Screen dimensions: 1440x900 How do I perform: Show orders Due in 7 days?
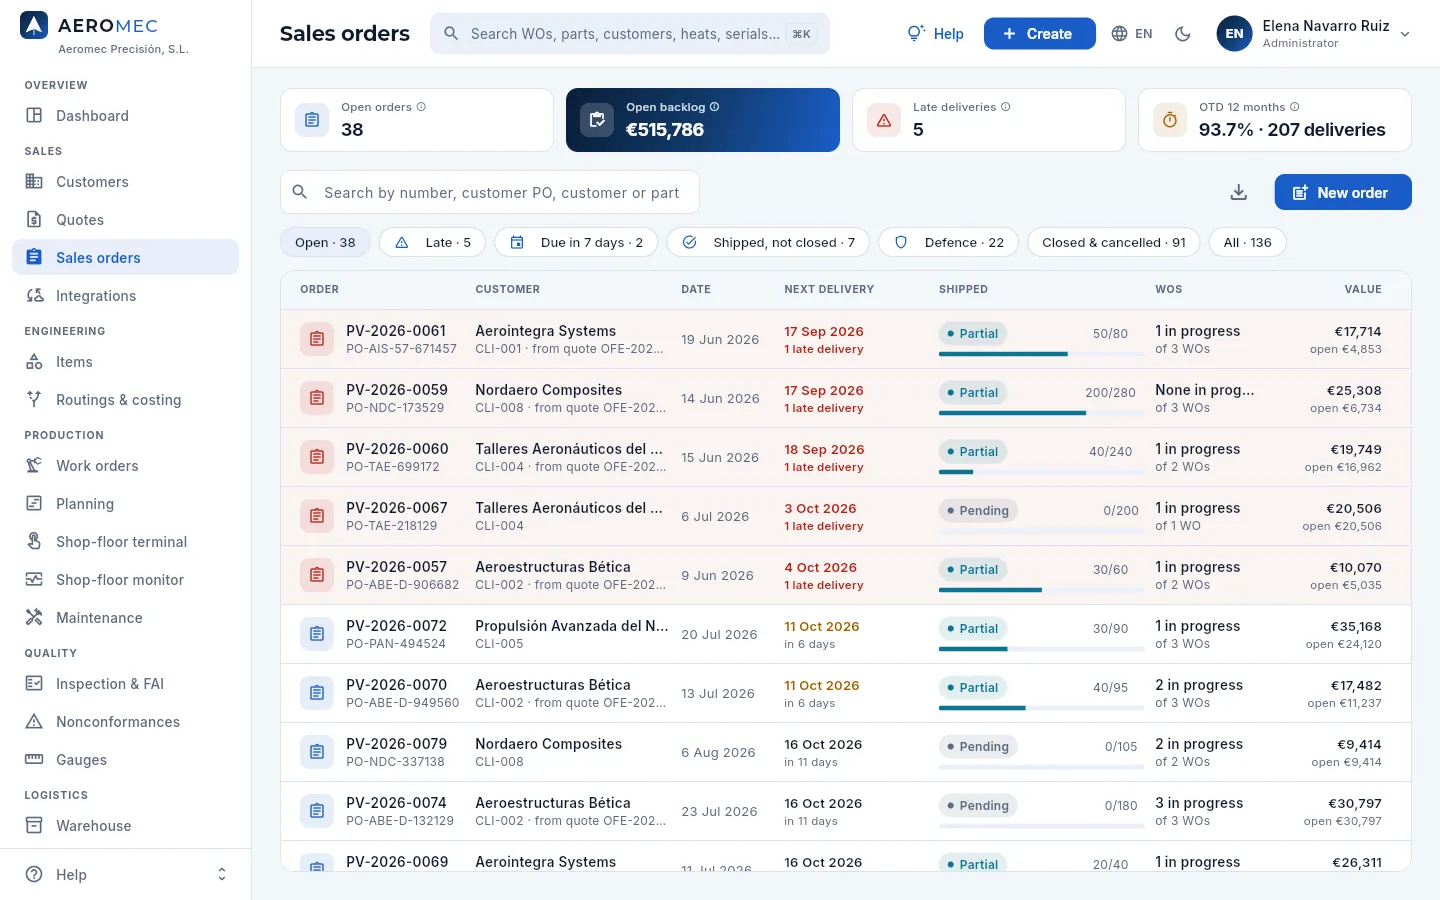tap(576, 242)
